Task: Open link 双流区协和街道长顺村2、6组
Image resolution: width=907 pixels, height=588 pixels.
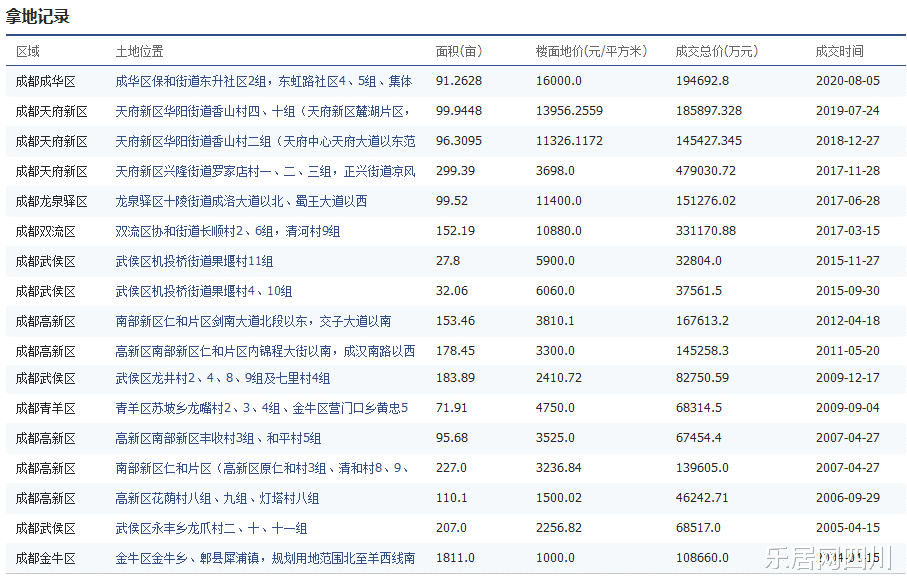Action: click(x=228, y=232)
